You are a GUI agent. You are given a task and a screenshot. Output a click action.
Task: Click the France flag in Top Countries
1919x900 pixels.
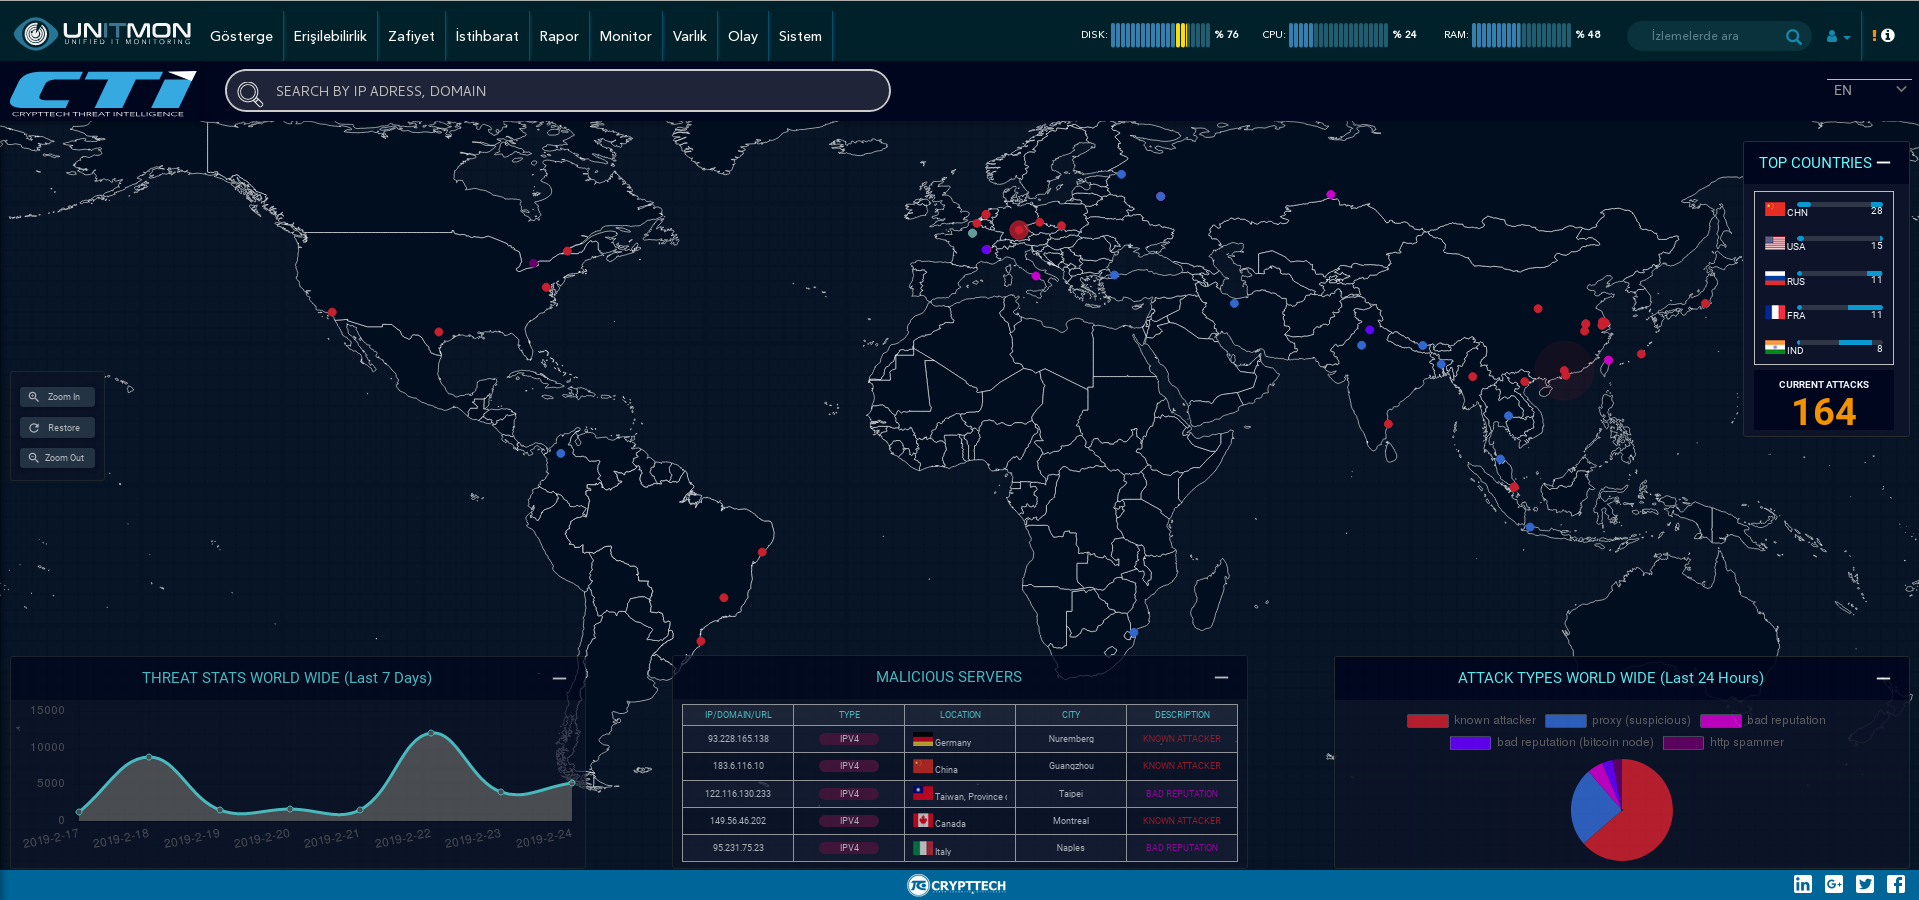1775,312
